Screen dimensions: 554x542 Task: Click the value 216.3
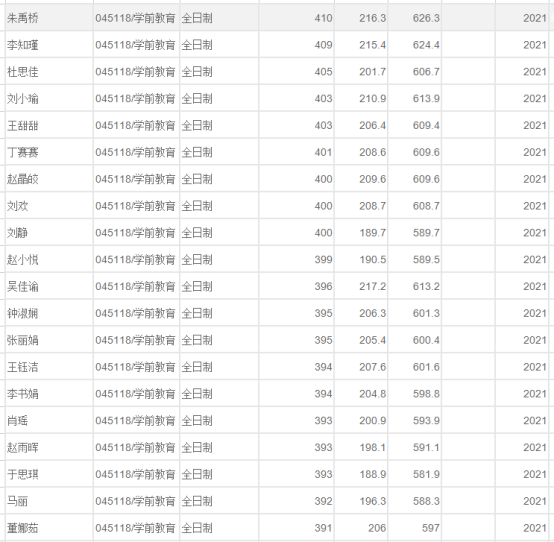click(x=373, y=18)
